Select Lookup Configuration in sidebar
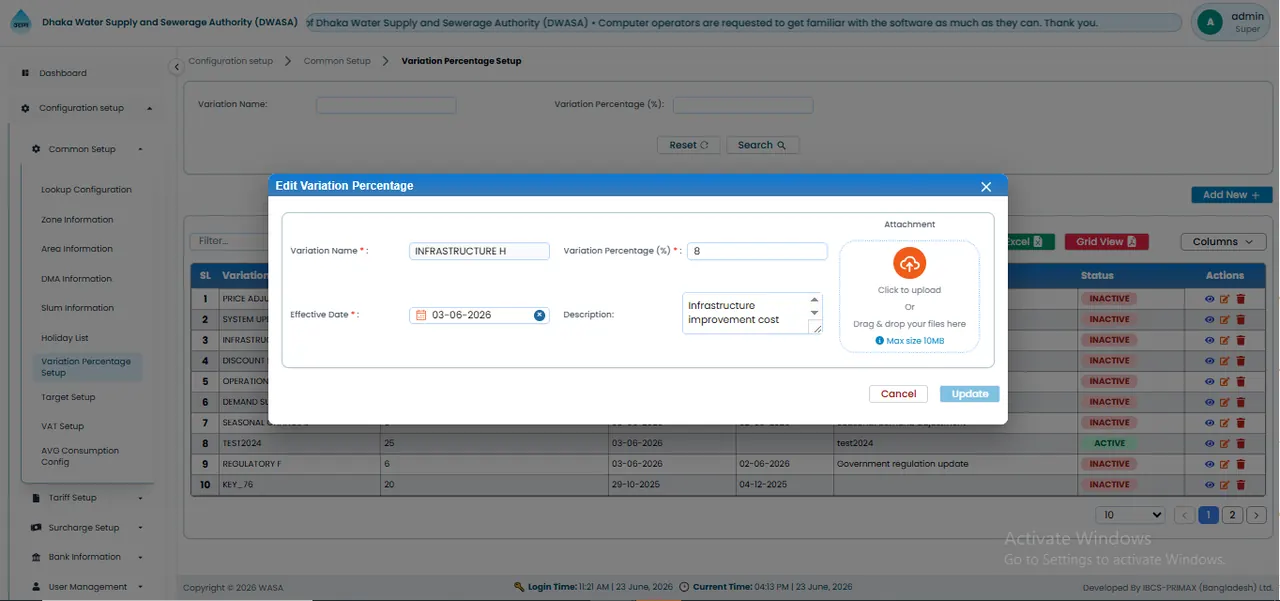The height and width of the screenshot is (601, 1280). coord(86,190)
